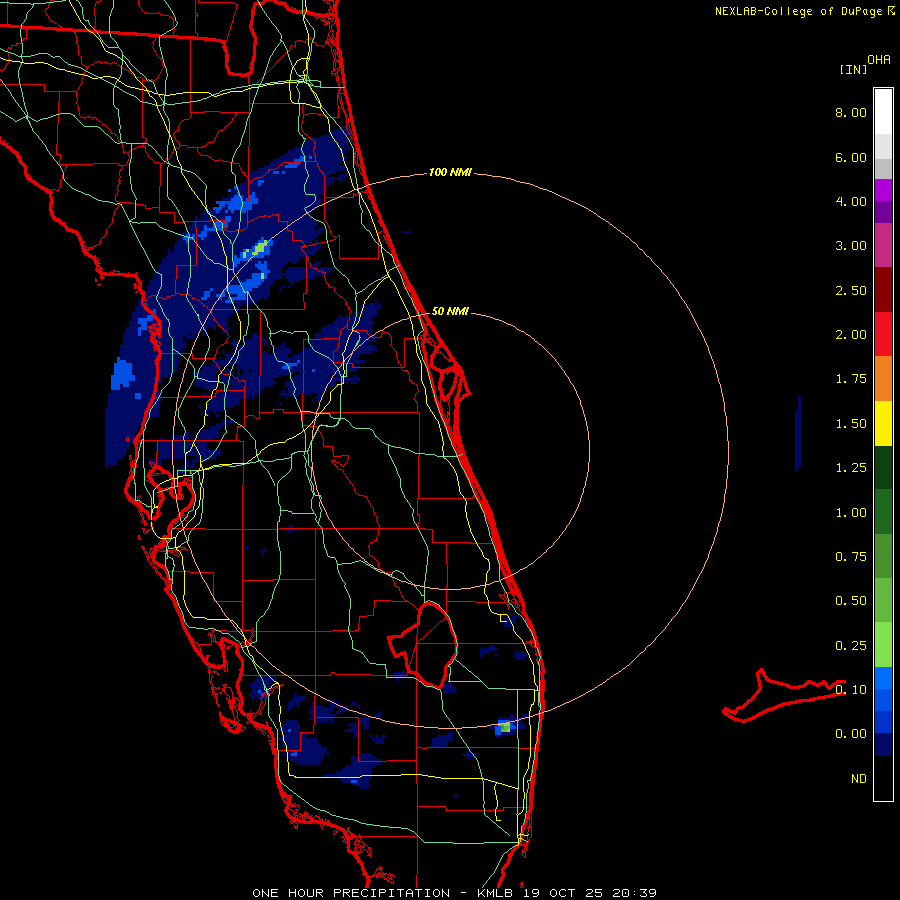Click the yellow-green rain core in northern band
Image resolution: width=900 pixels, height=900 pixels.
(257, 249)
